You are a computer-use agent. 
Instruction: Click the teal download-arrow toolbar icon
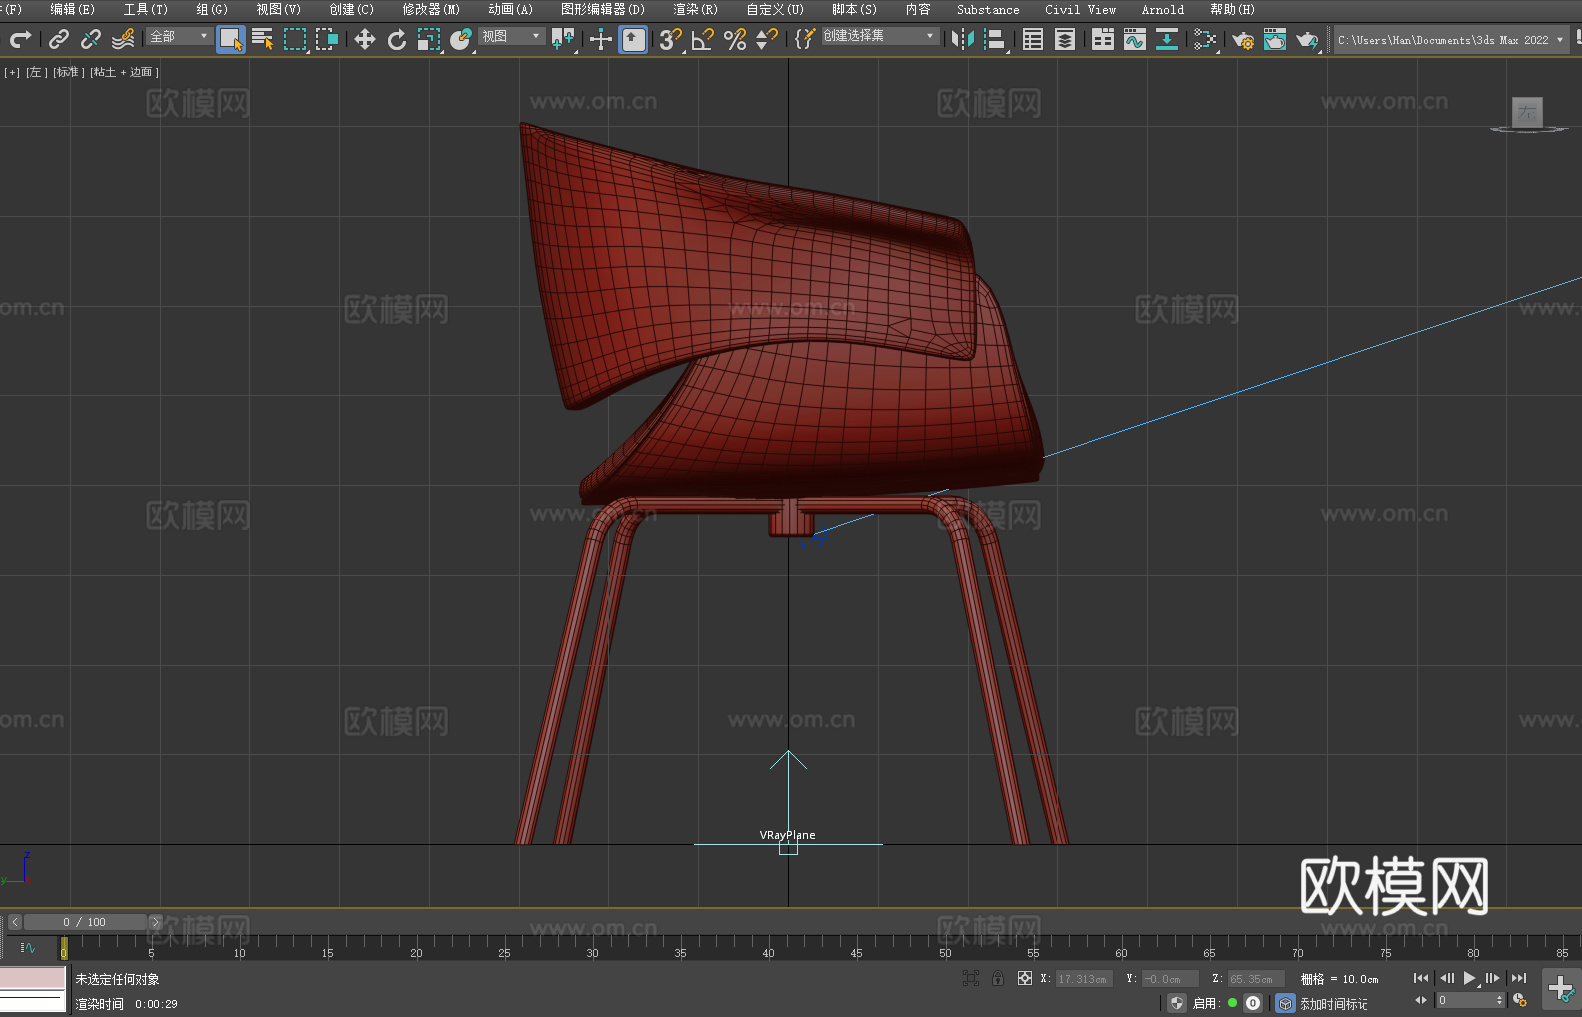tap(1167, 39)
